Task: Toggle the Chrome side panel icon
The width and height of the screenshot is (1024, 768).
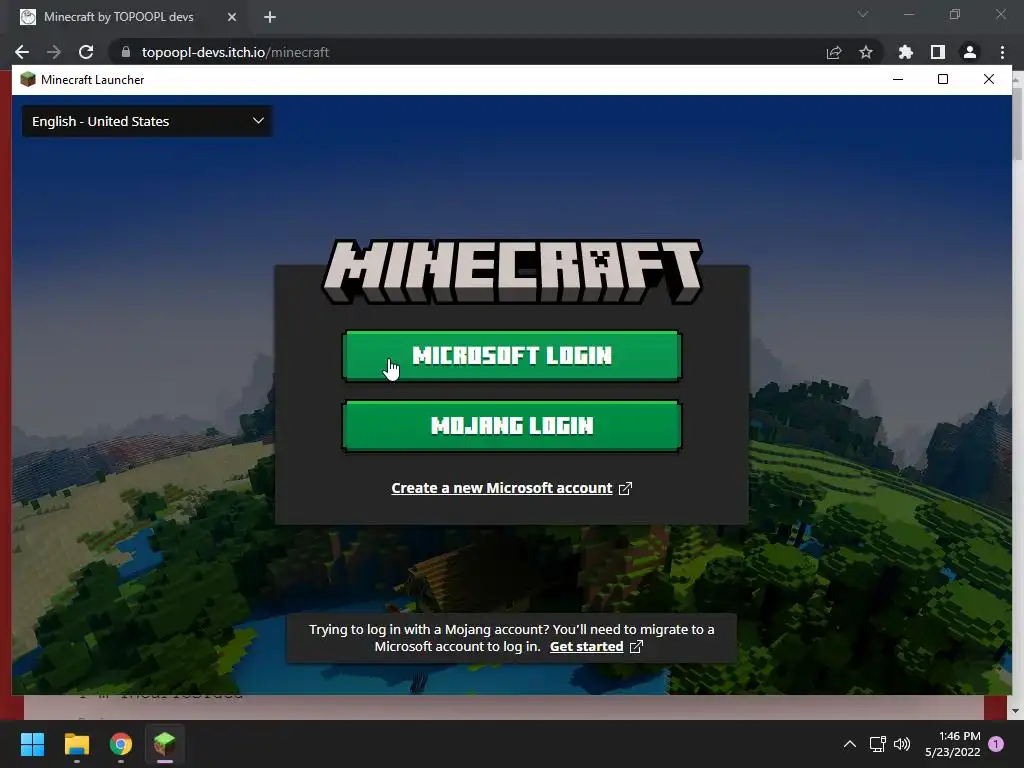Action: (938, 52)
